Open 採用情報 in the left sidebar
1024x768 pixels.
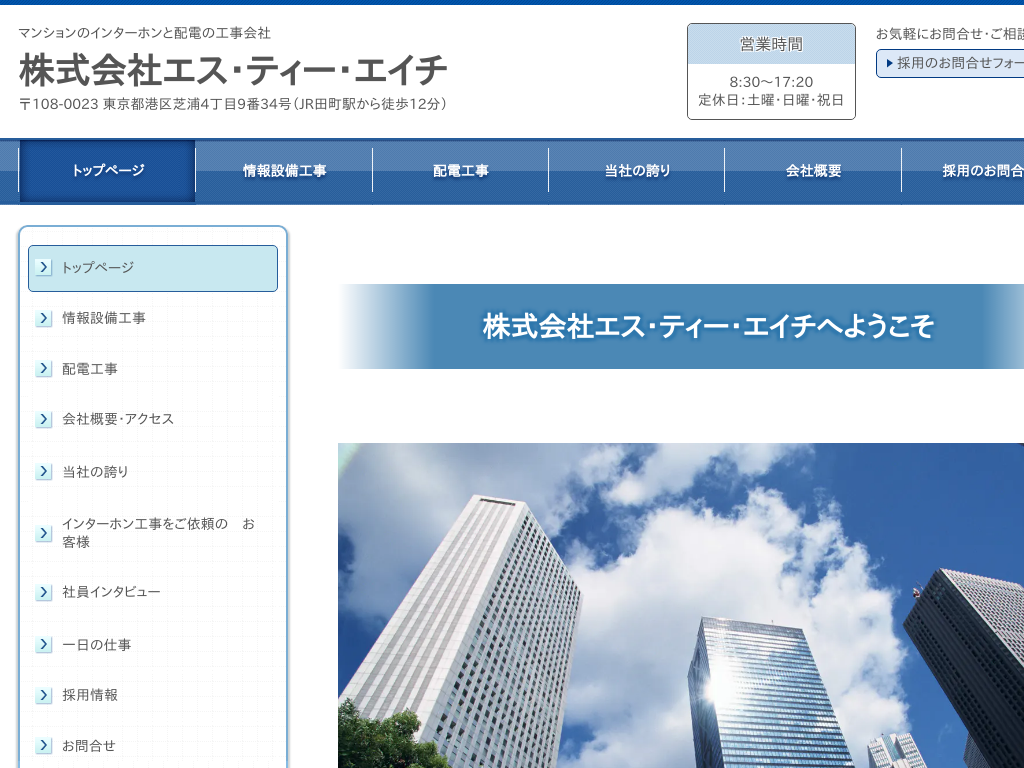click(x=153, y=695)
